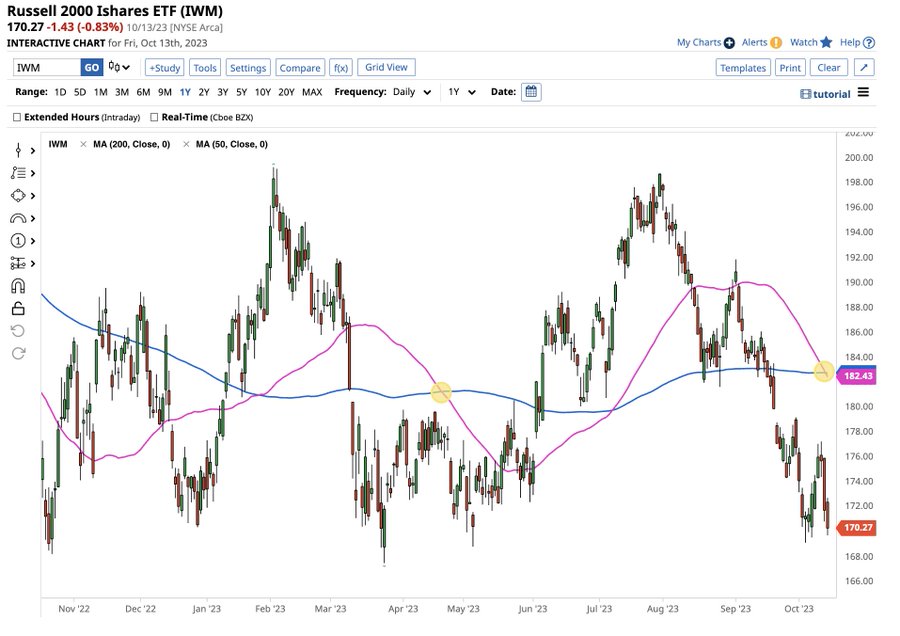
Task: Switch to Grid View
Action: [386, 67]
